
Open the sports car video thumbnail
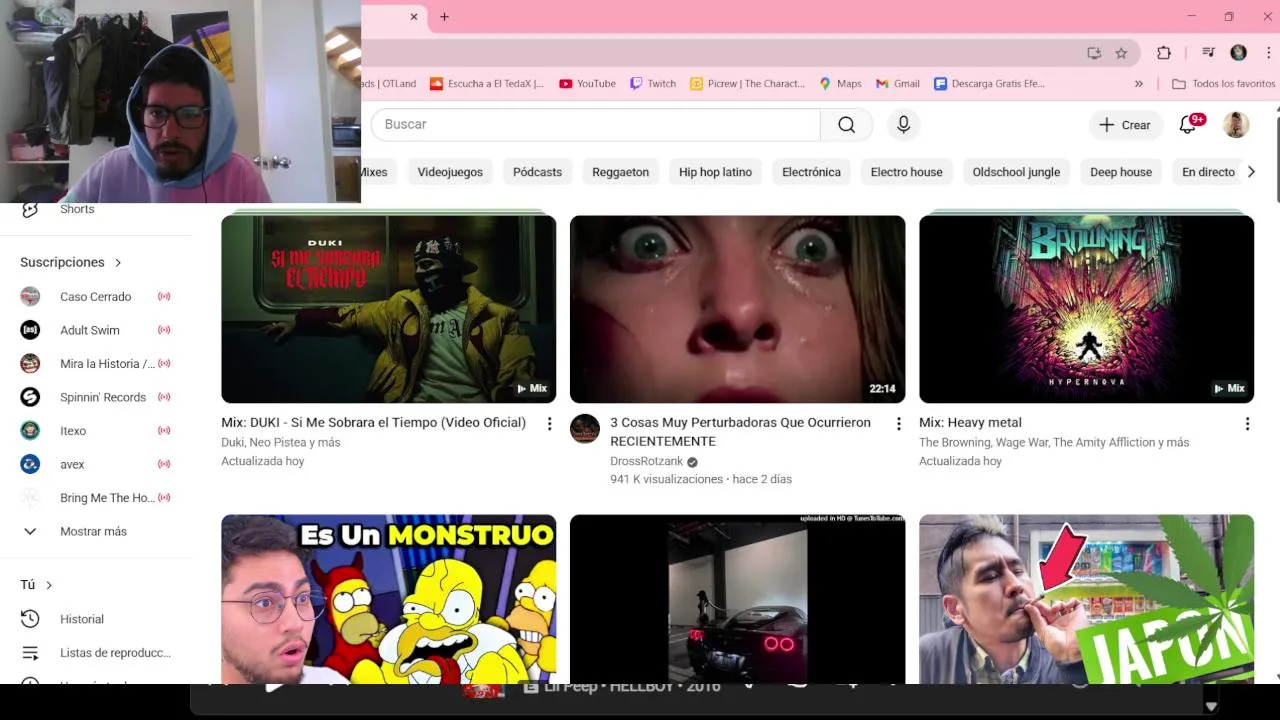tap(737, 599)
